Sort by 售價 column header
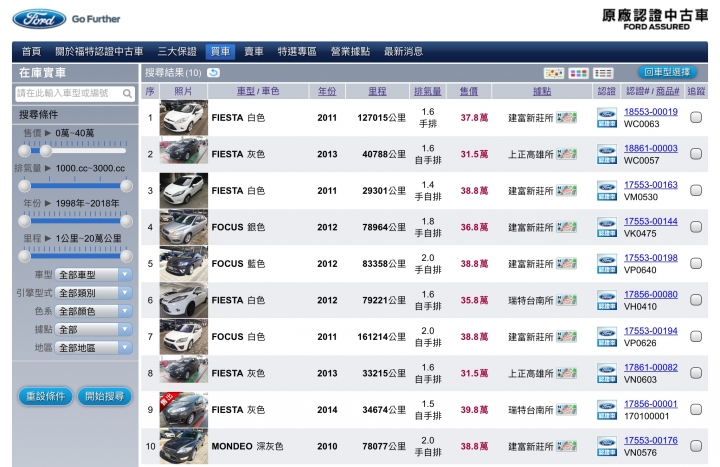 tap(469, 91)
